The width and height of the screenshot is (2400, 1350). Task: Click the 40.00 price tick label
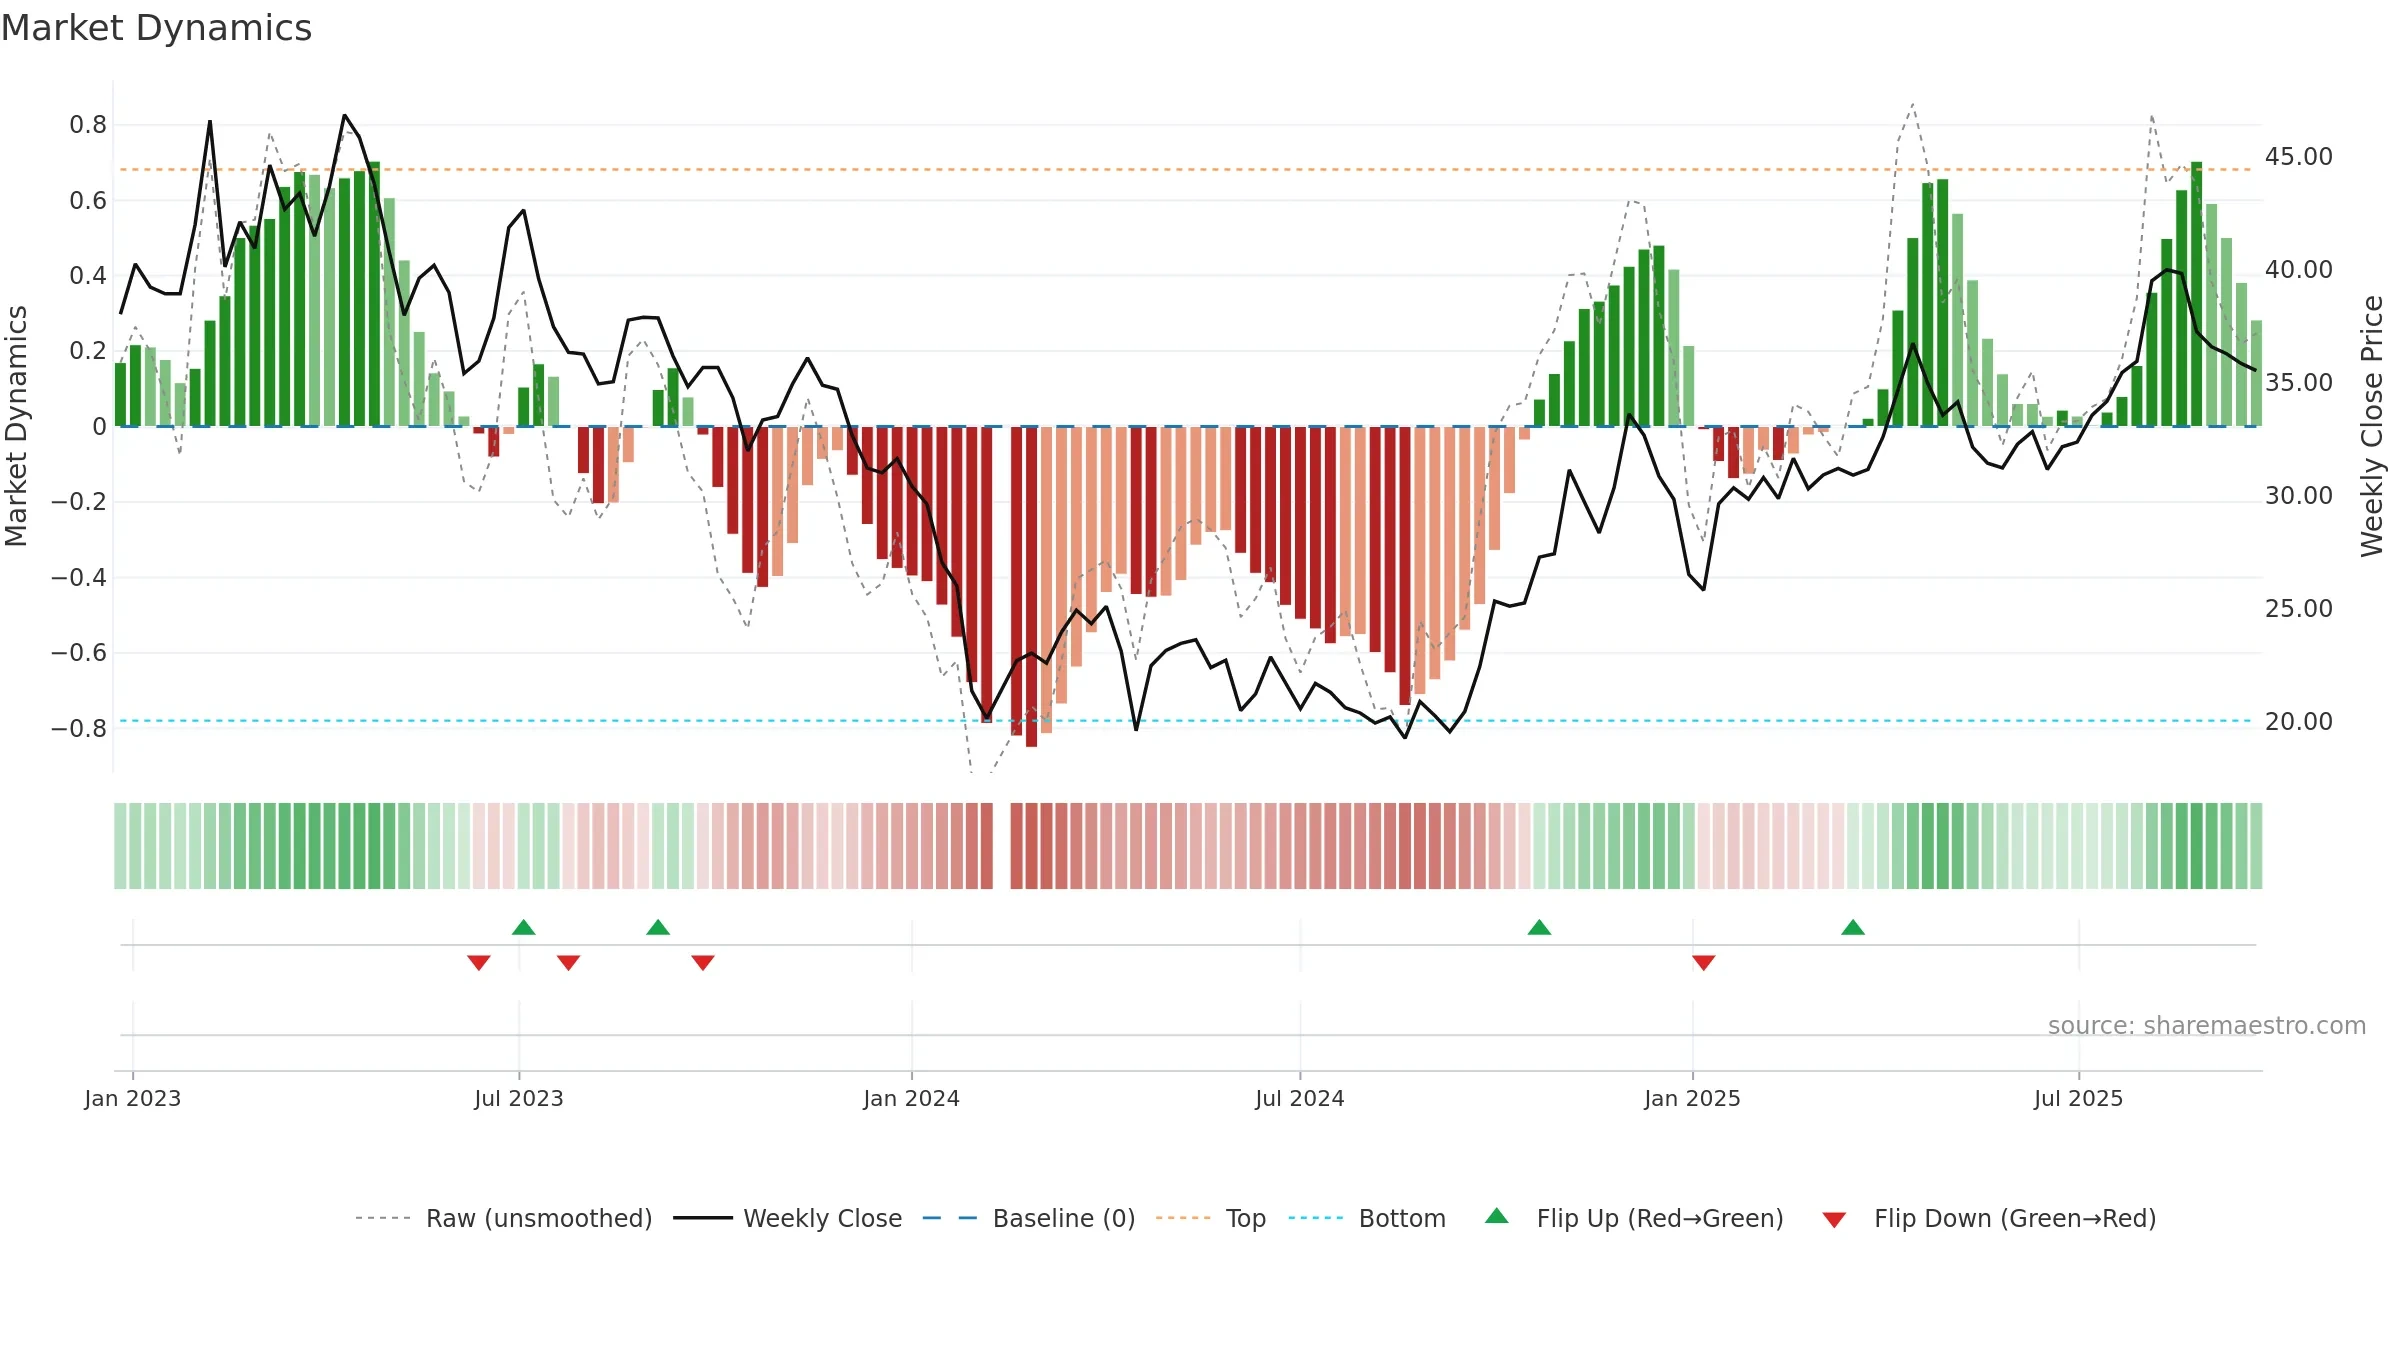(x=2299, y=270)
